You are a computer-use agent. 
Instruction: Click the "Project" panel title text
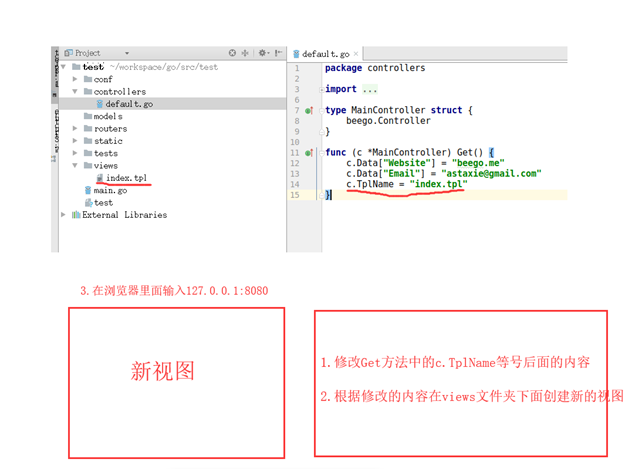88,53
